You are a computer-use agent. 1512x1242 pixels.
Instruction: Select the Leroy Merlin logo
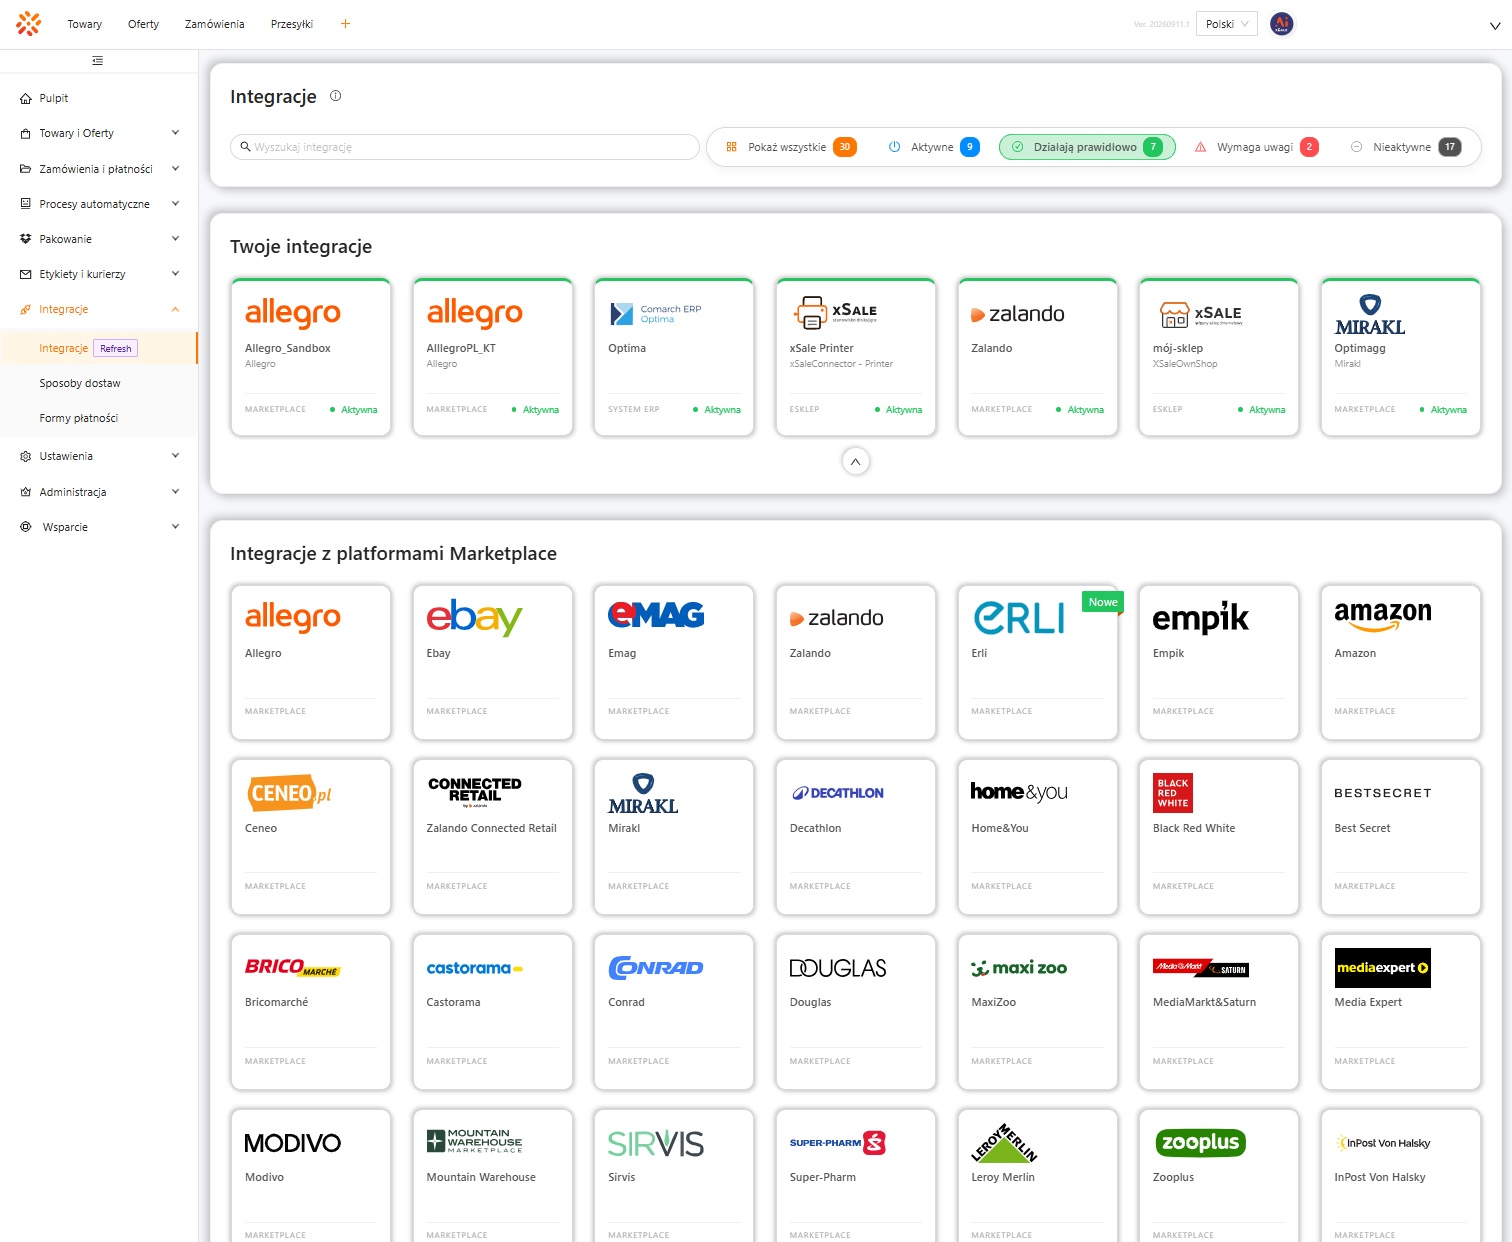(x=1004, y=1143)
